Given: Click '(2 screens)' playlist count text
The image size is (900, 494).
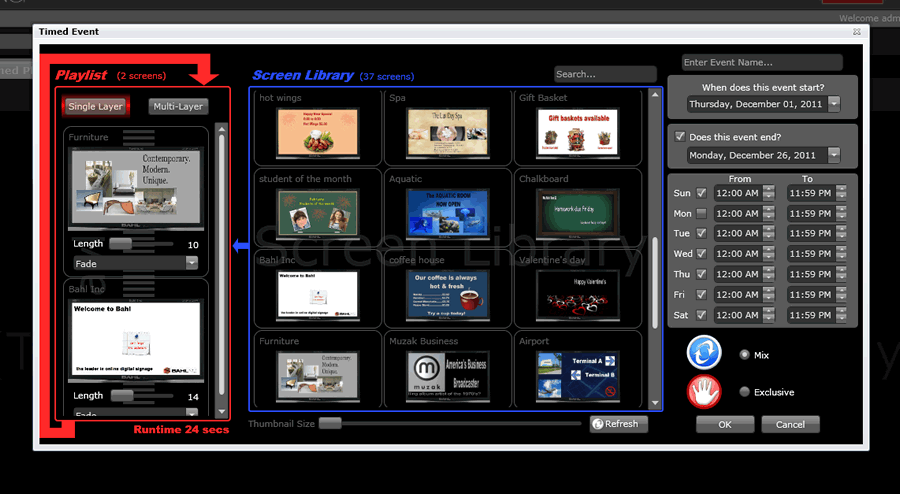Looking at the screenshot, I should click(x=141, y=76).
